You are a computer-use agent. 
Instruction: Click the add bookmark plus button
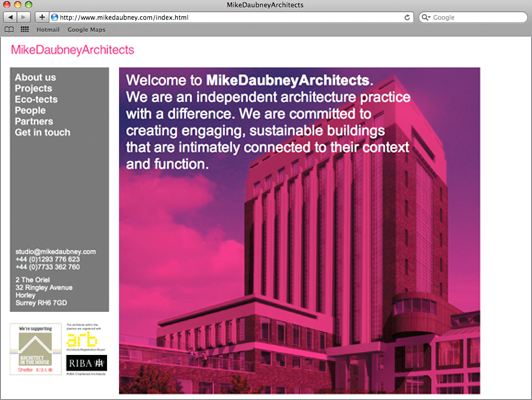[x=41, y=17]
